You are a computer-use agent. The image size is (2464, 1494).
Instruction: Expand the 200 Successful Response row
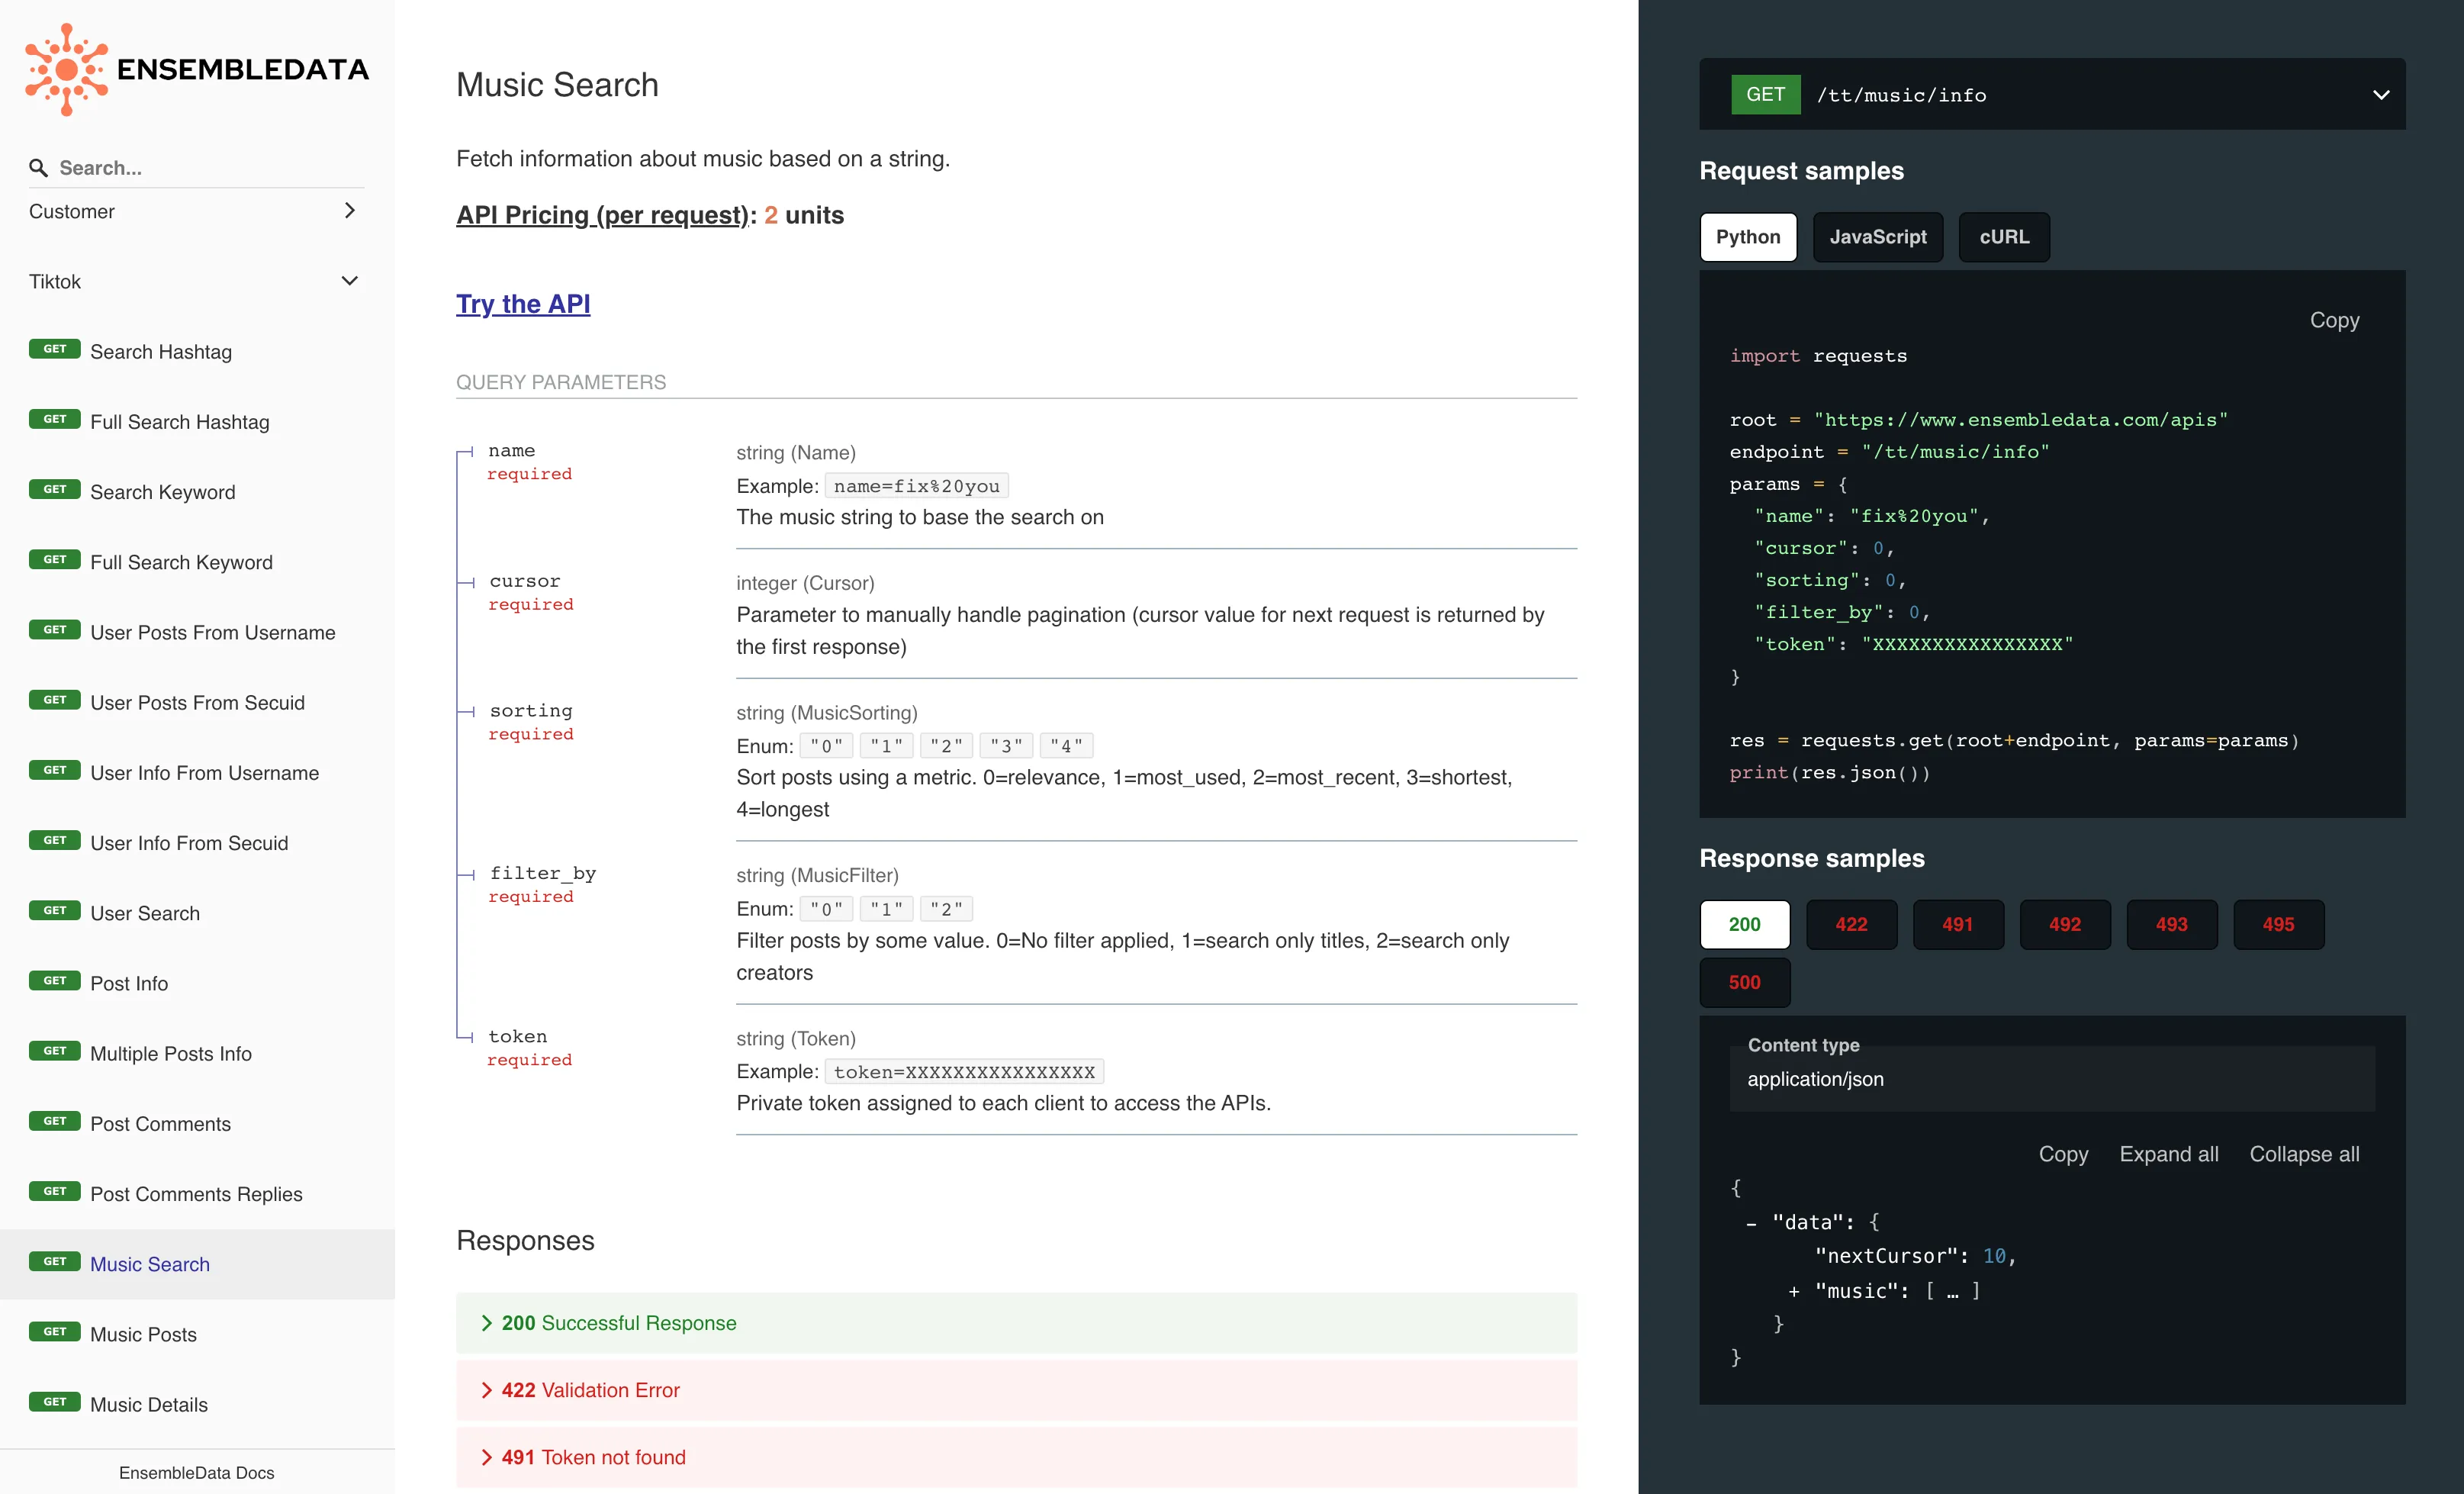[1016, 1322]
